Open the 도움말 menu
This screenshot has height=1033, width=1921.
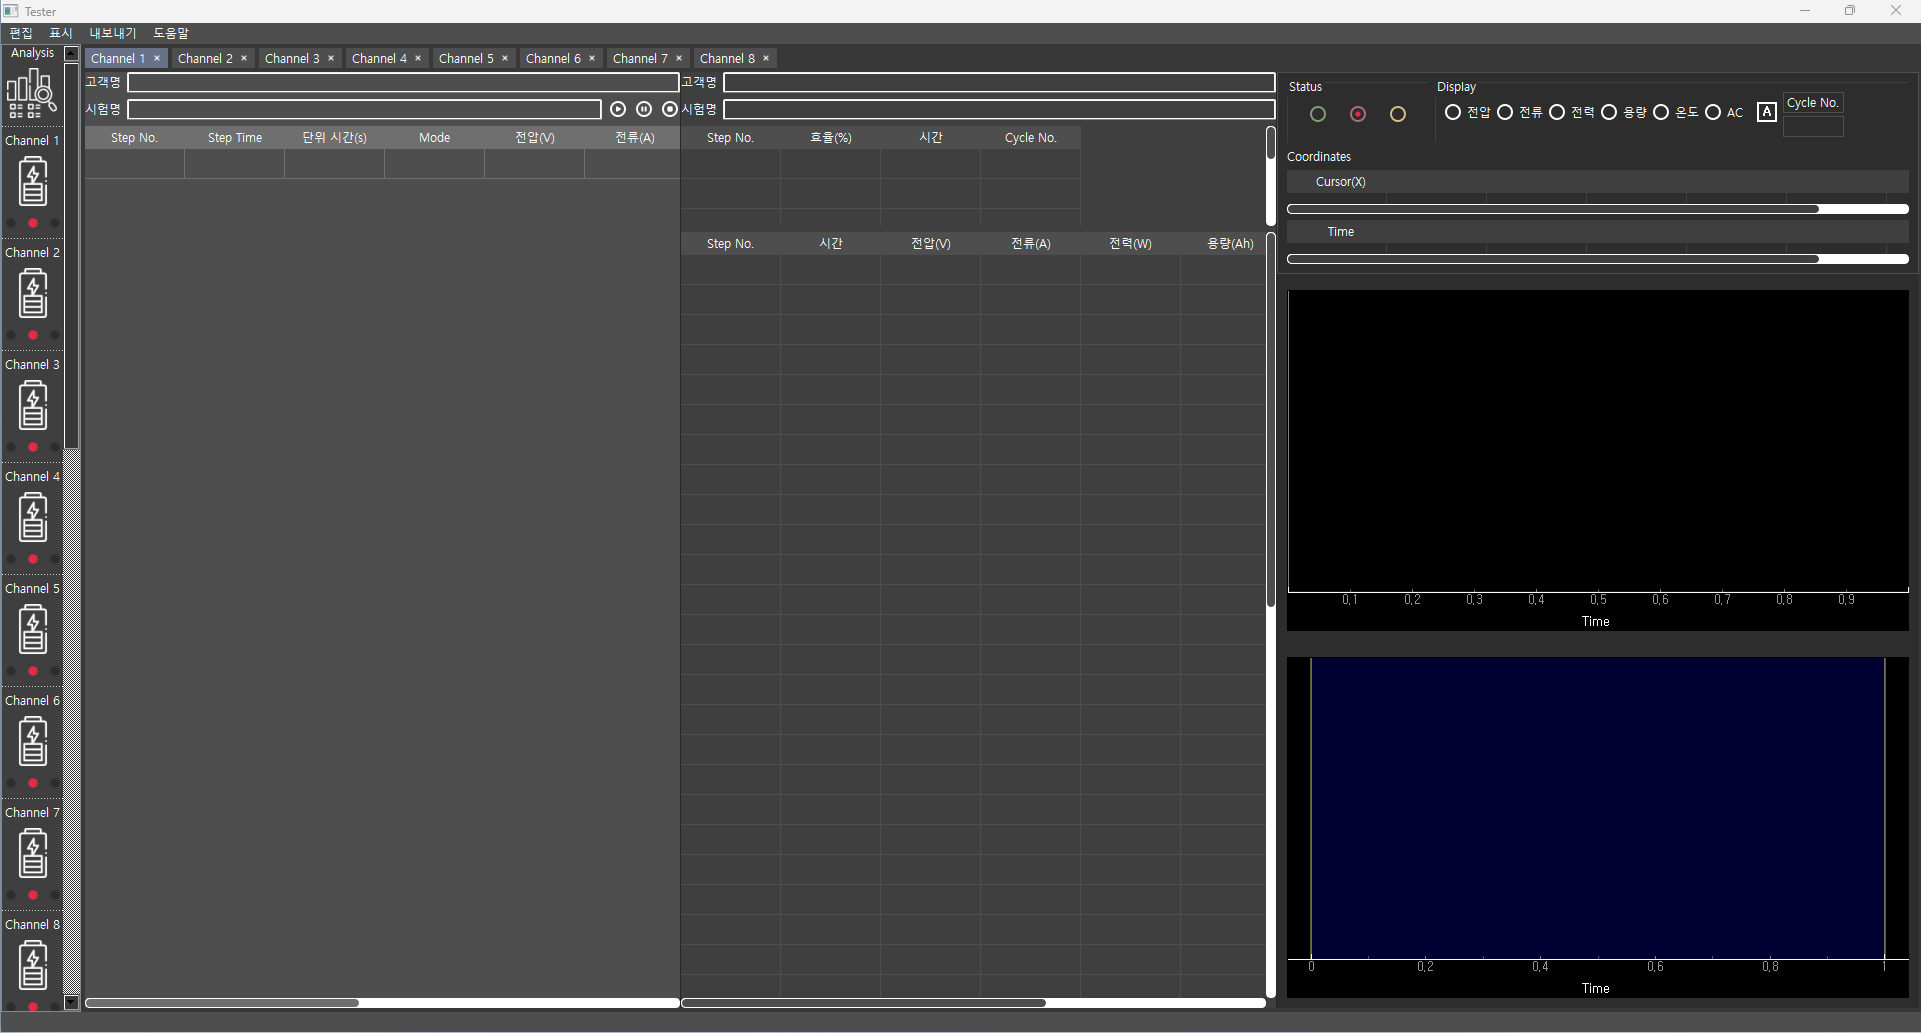tap(171, 33)
